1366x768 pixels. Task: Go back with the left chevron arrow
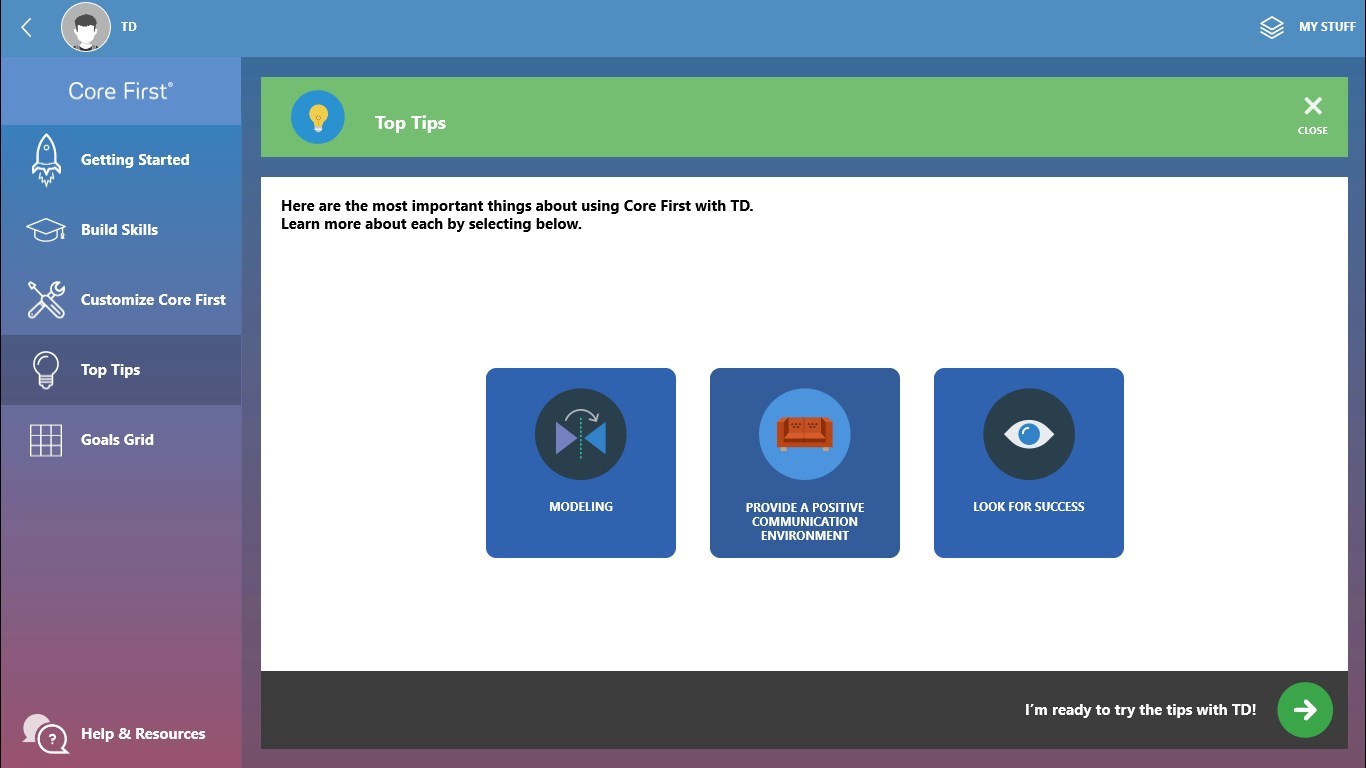point(27,27)
